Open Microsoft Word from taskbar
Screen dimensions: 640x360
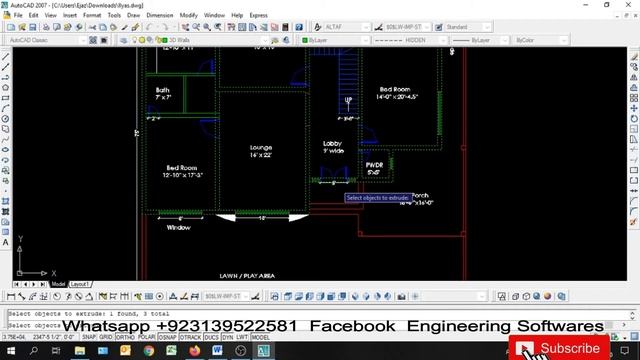point(217,351)
